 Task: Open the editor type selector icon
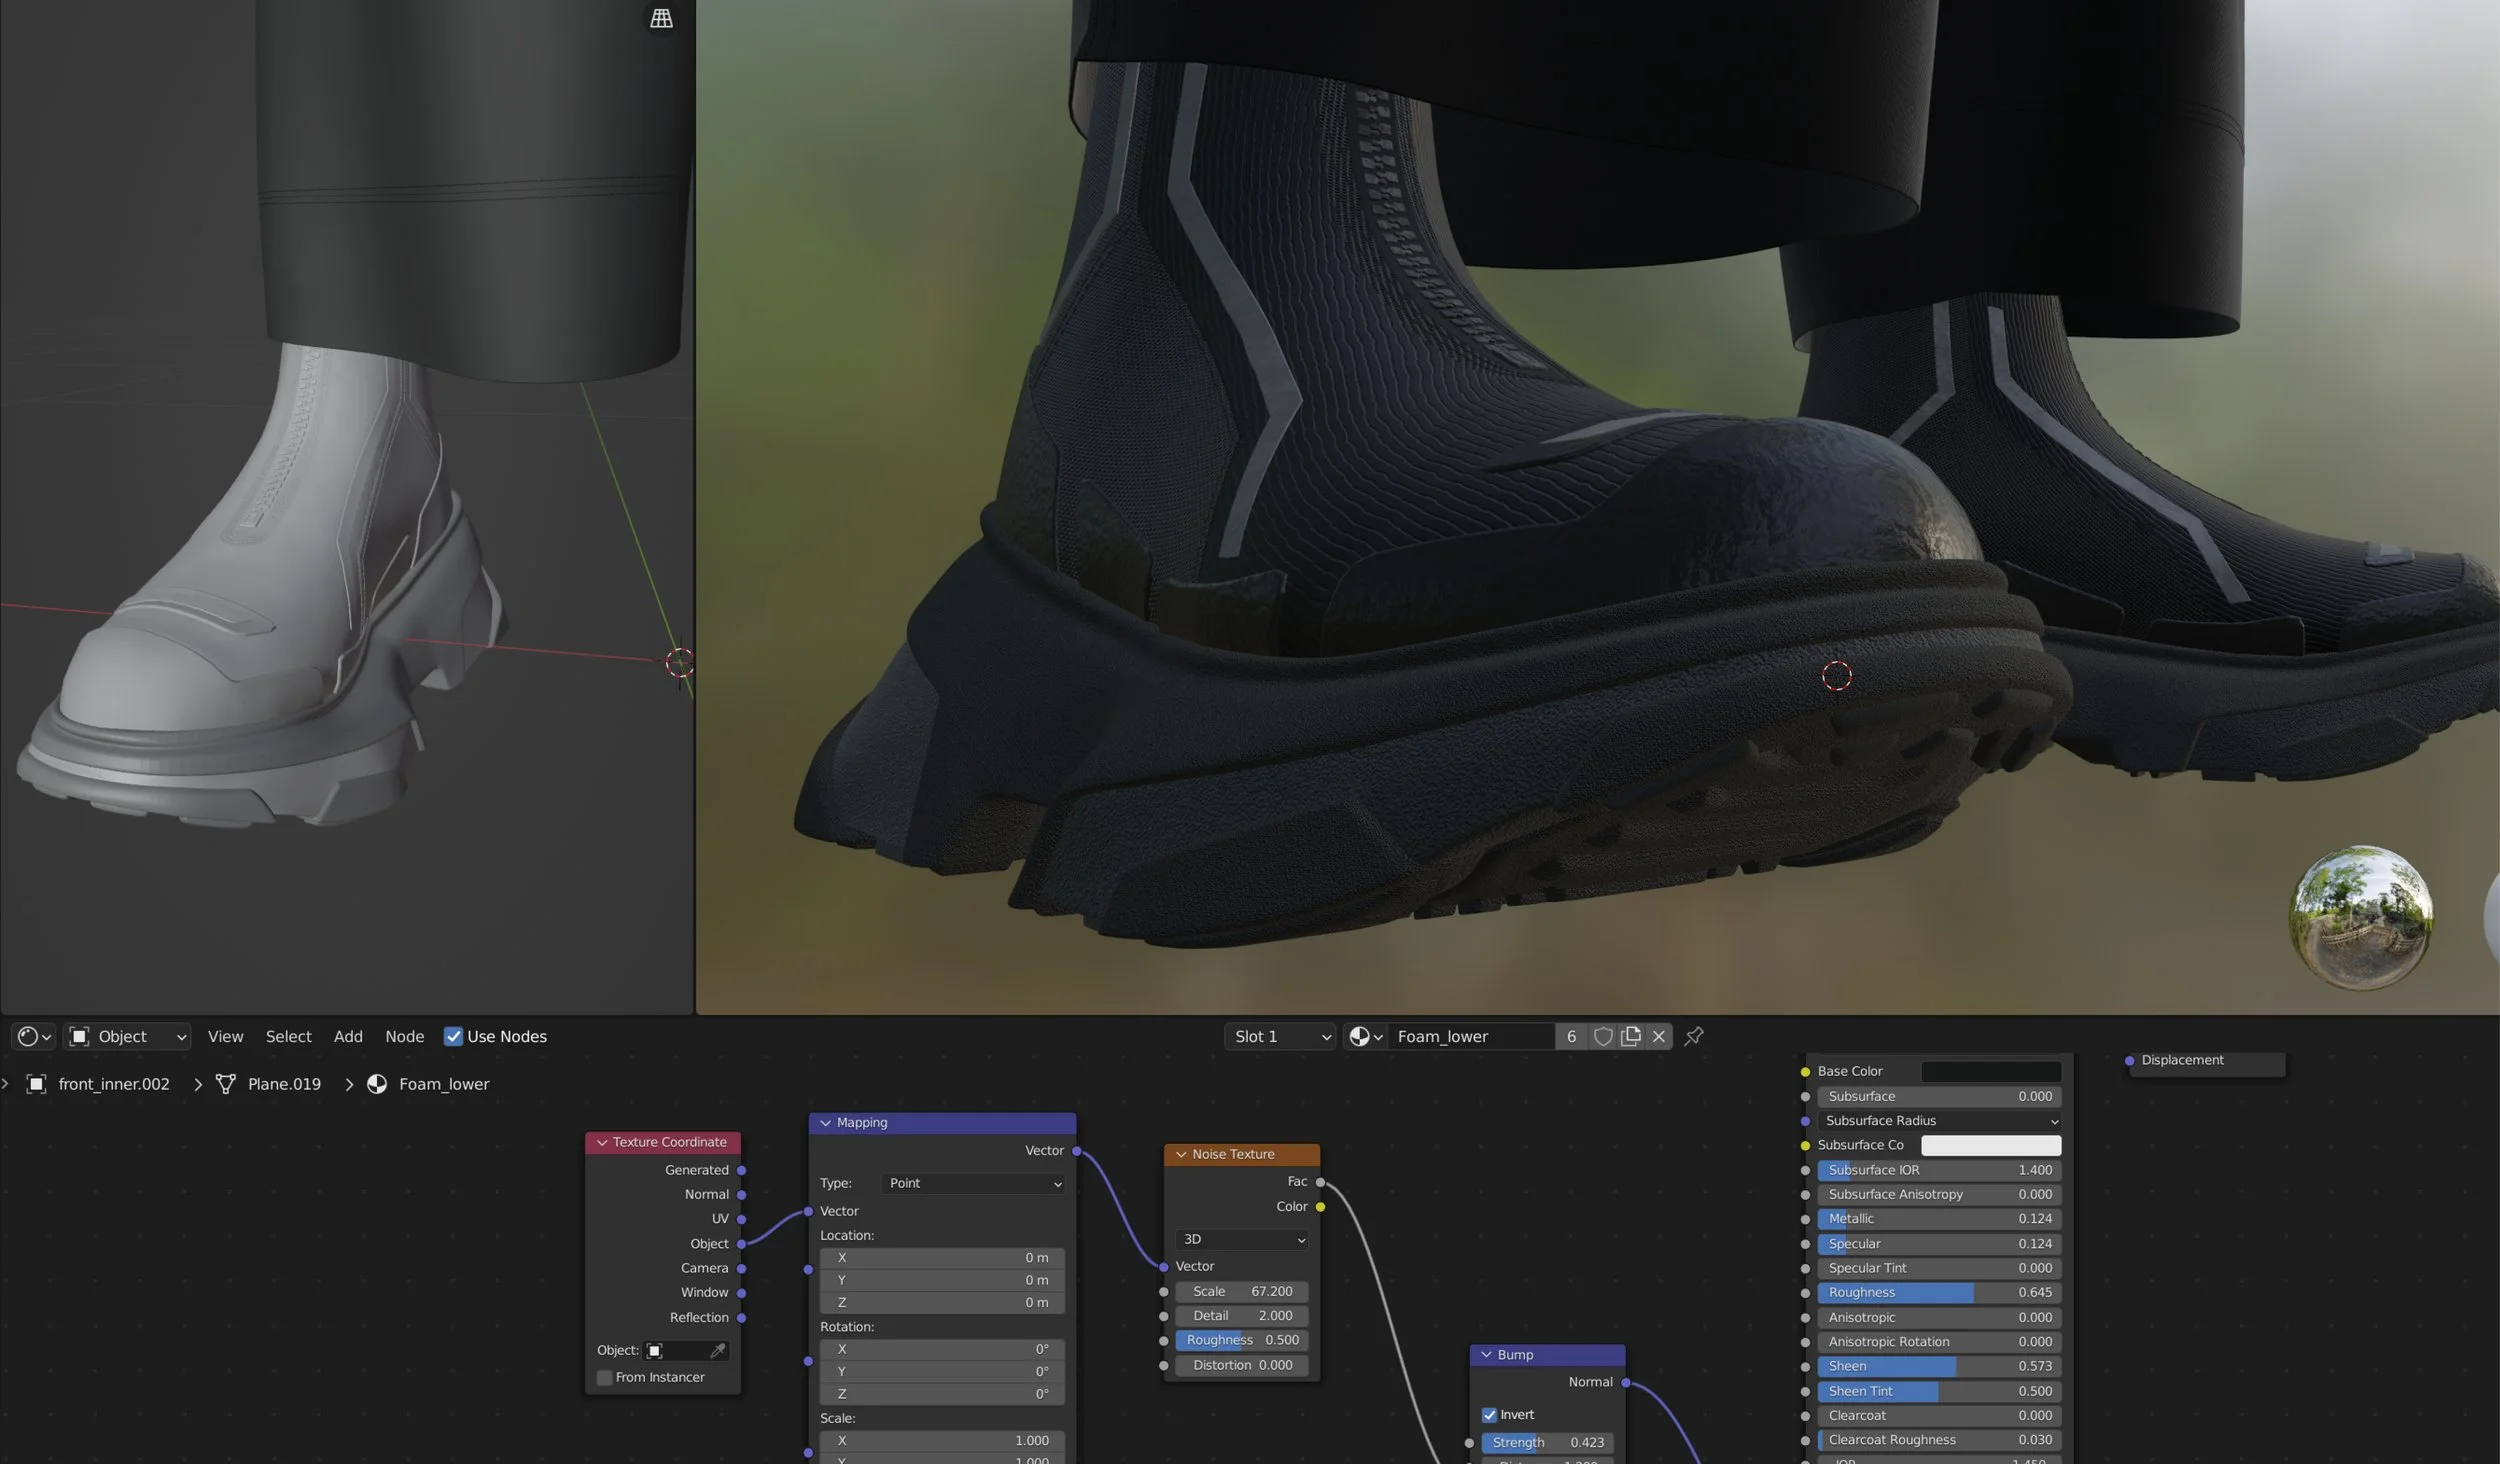pyautogui.click(x=34, y=1036)
